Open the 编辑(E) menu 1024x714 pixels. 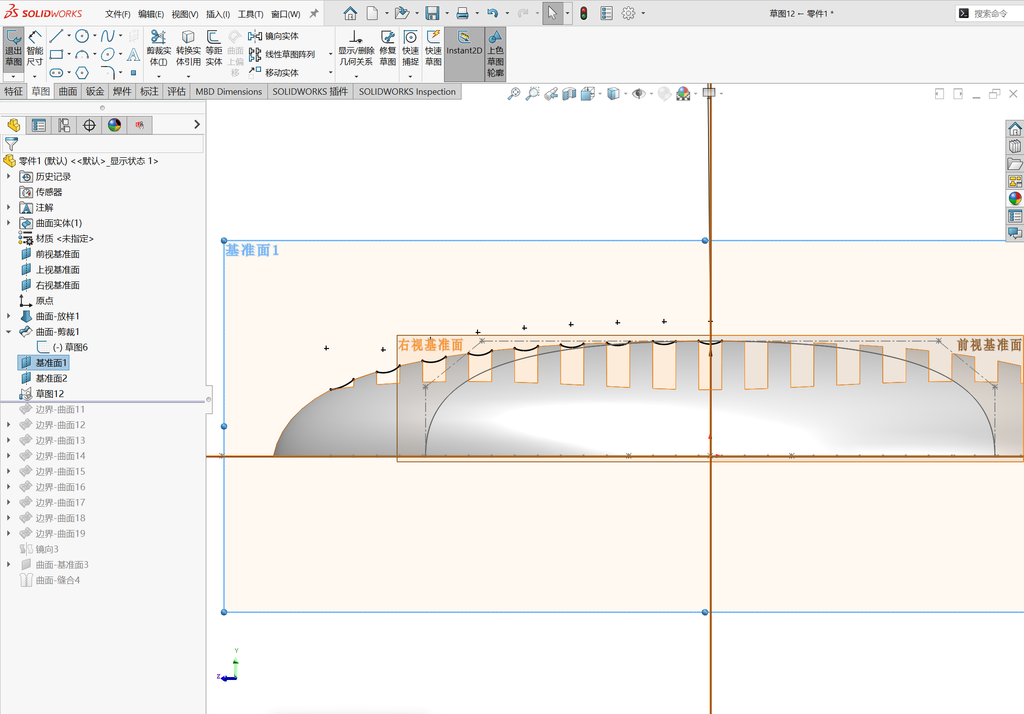pyautogui.click(x=151, y=14)
